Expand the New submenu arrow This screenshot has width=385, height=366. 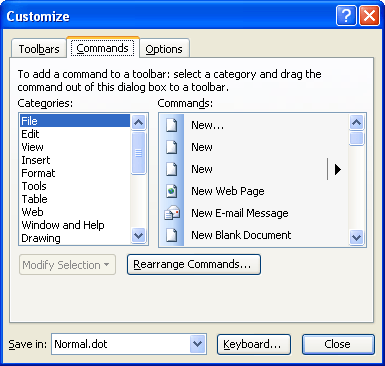coord(338,169)
